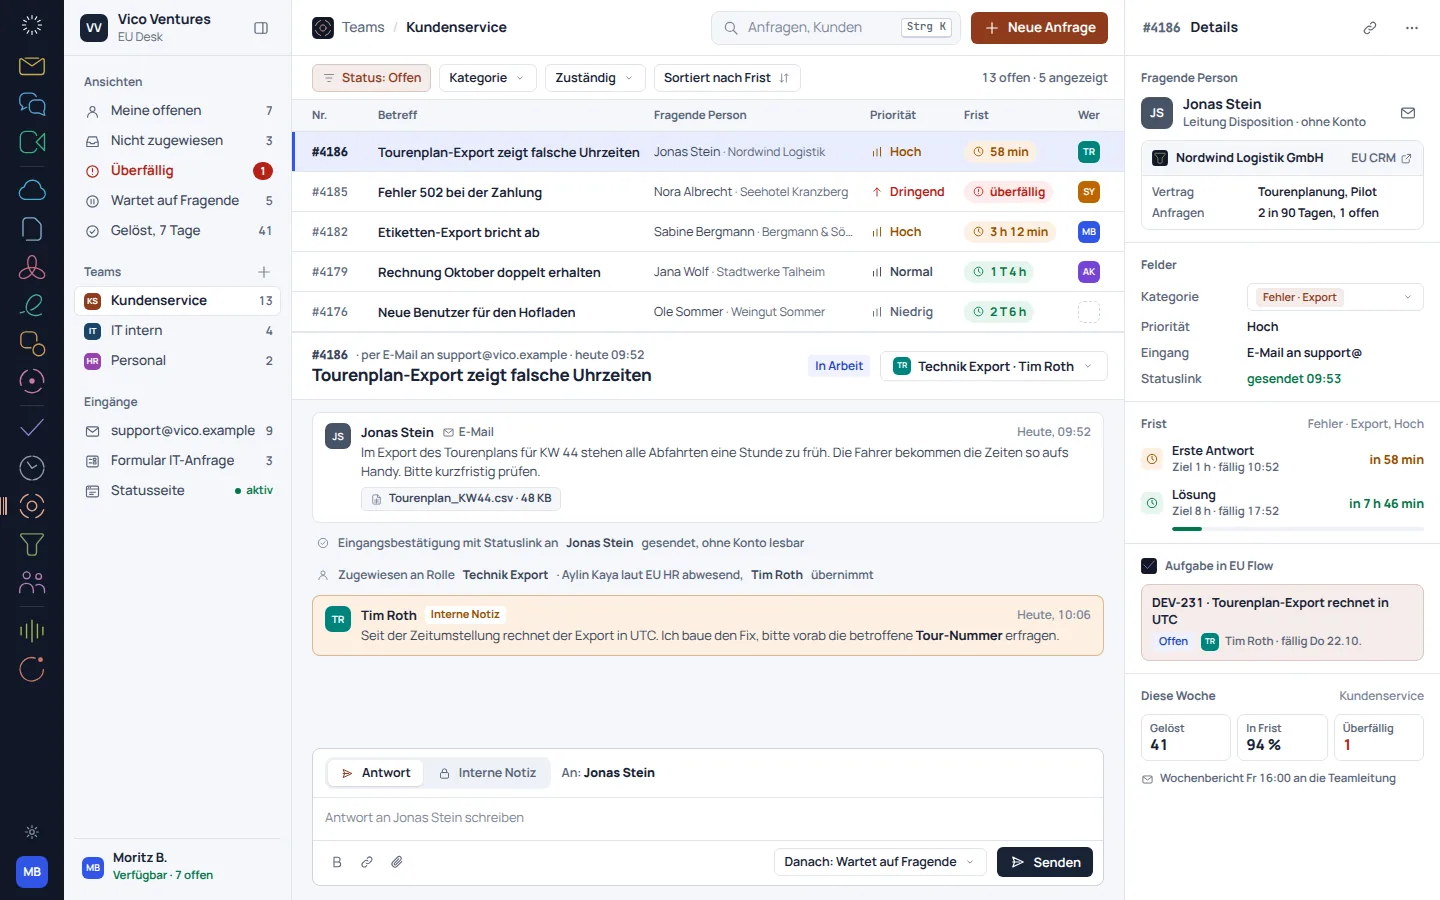Add a new team with plus icon
The width and height of the screenshot is (1440, 900).
[264, 272]
